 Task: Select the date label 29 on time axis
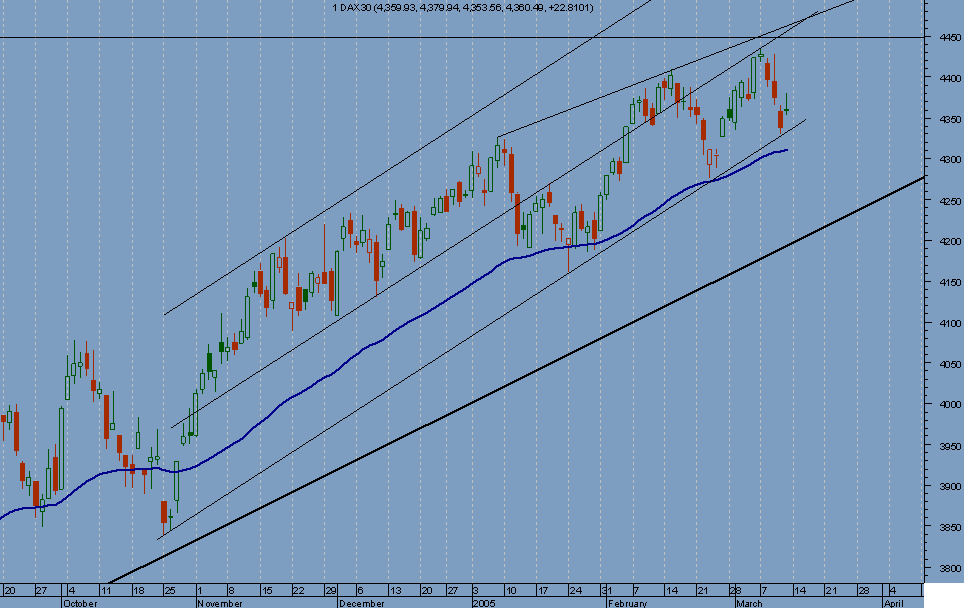click(x=331, y=591)
